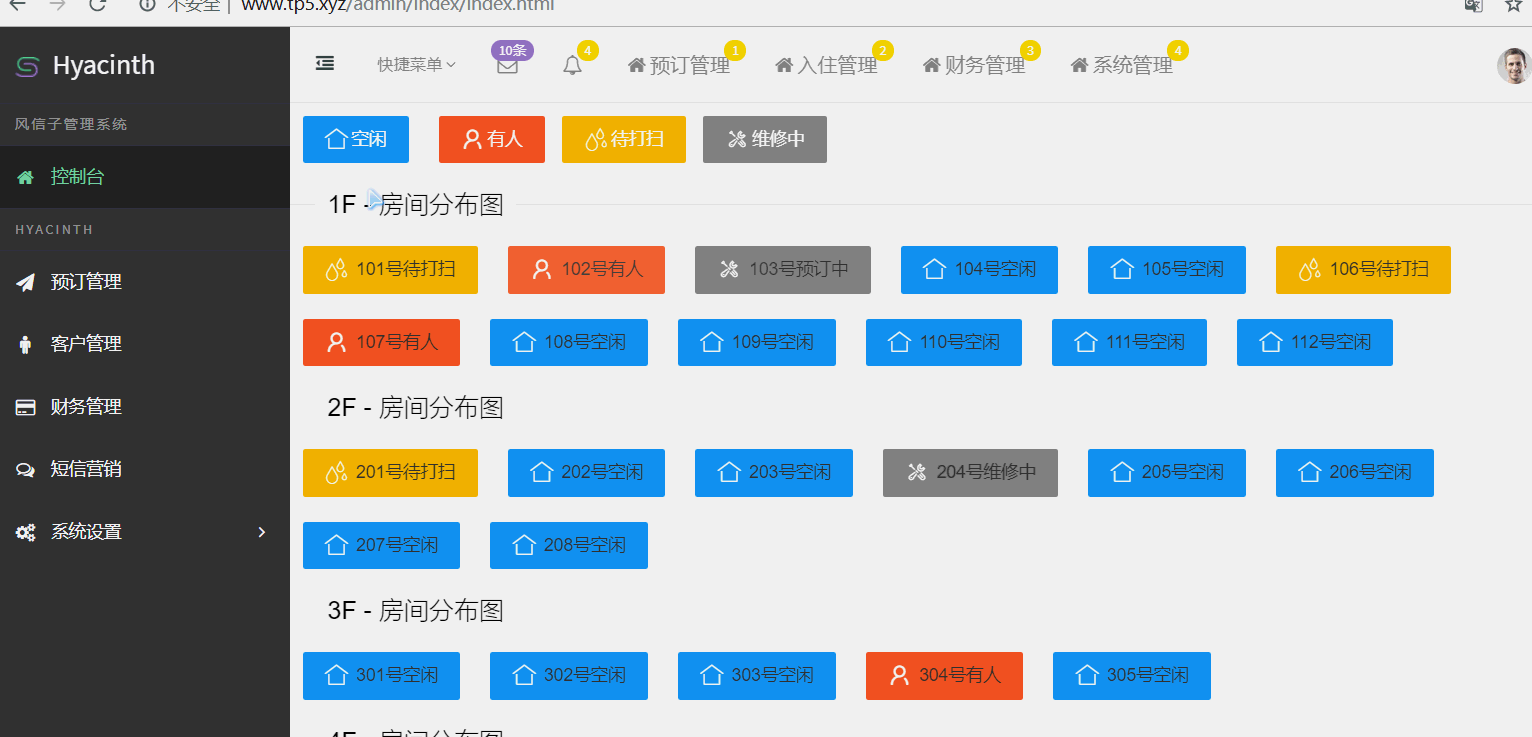Open the mail envelope messages icon
This screenshot has width=1532, height=737.
pos(507,66)
